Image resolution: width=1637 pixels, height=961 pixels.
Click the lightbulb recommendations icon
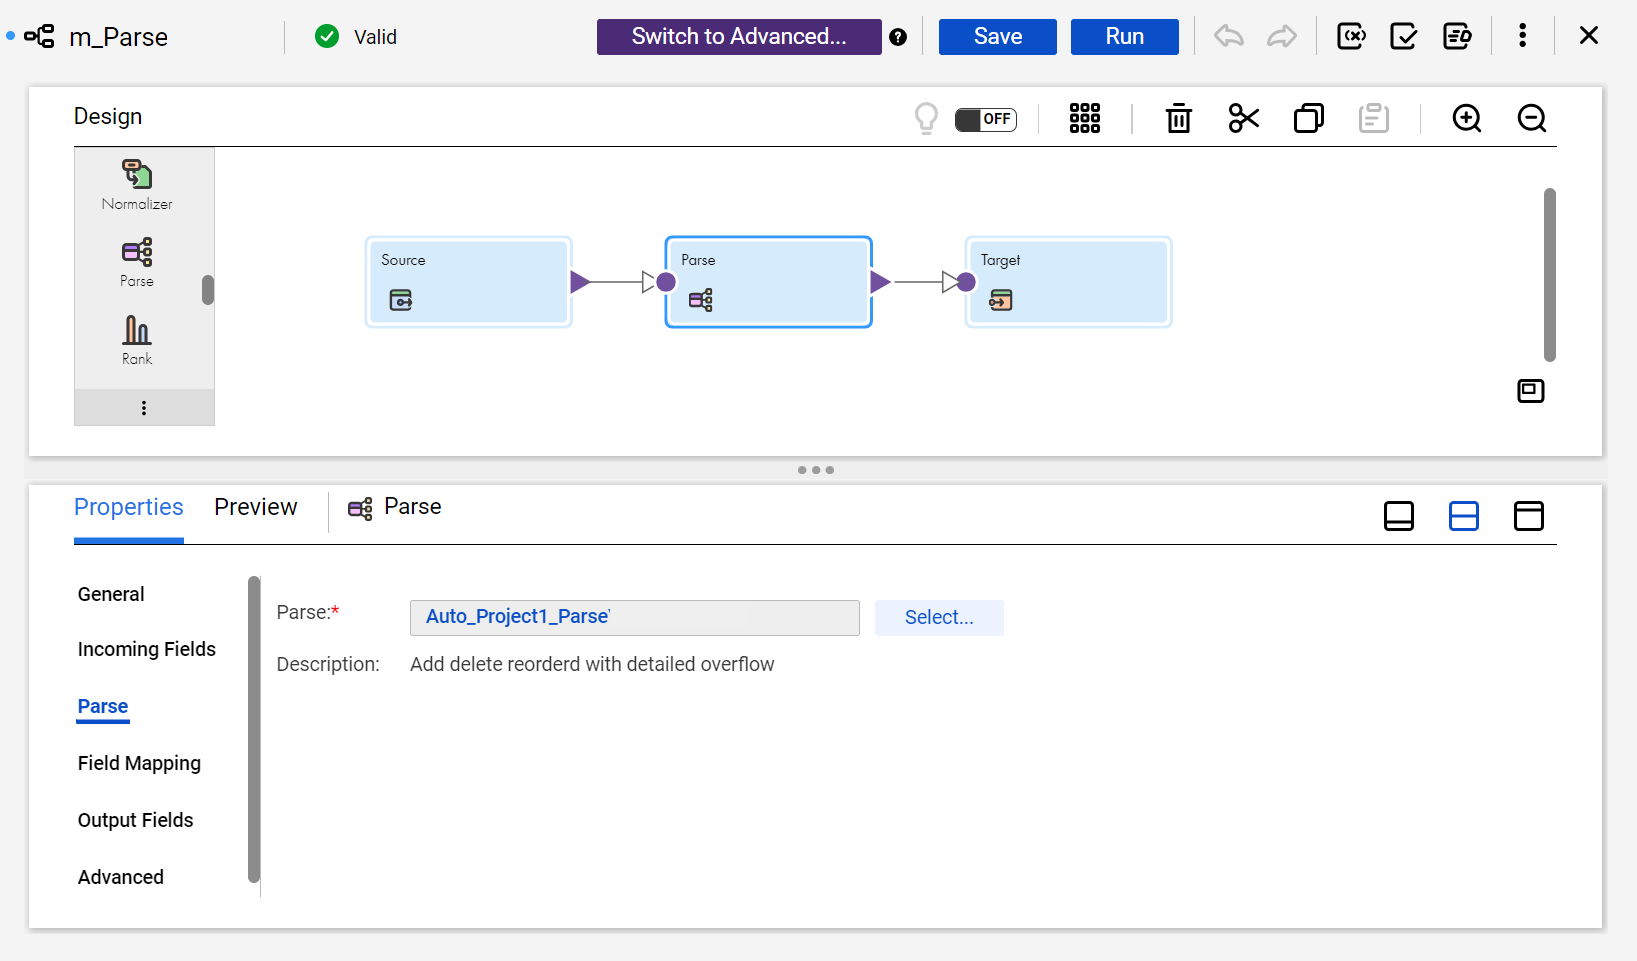click(927, 119)
